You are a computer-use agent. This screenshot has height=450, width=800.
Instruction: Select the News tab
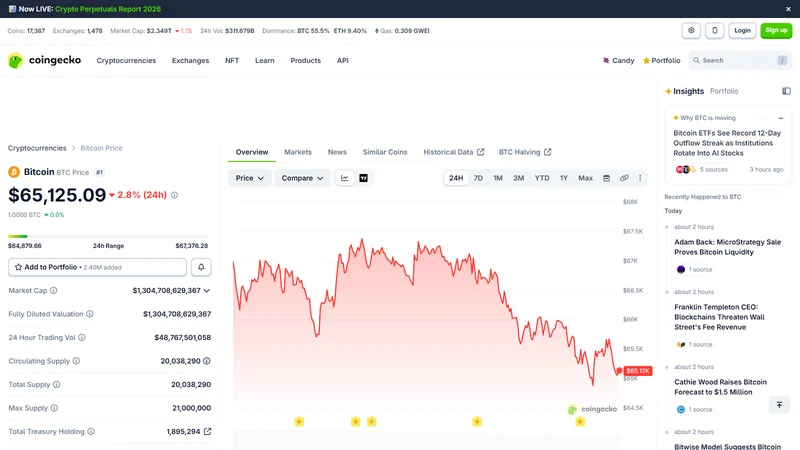(337, 152)
